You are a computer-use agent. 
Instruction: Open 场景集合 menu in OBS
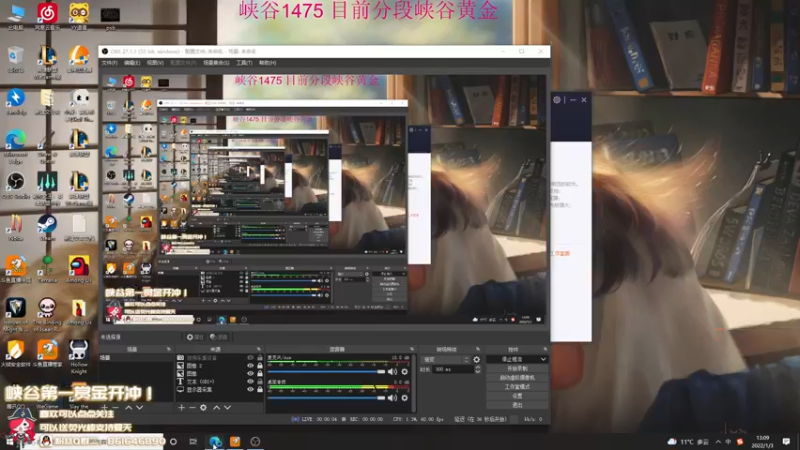click(x=216, y=63)
